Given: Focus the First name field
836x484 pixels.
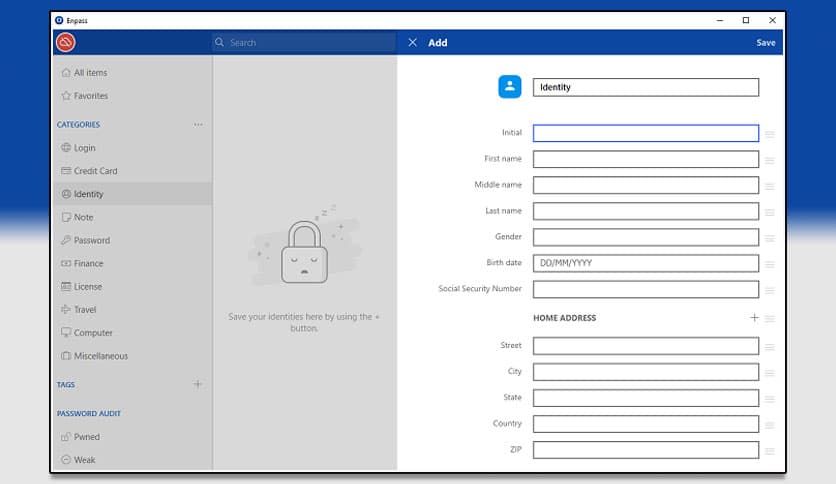Looking at the screenshot, I should [646, 159].
